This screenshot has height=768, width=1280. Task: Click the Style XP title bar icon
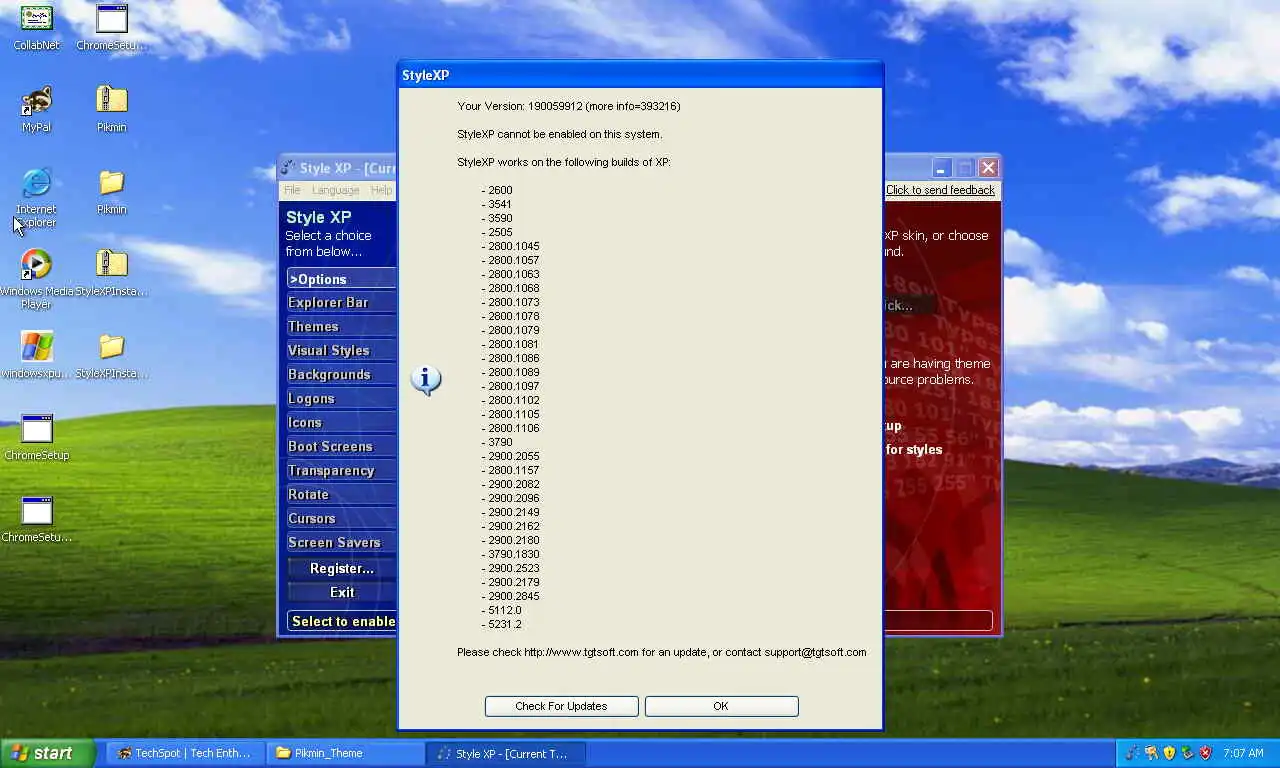click(288, 168)
